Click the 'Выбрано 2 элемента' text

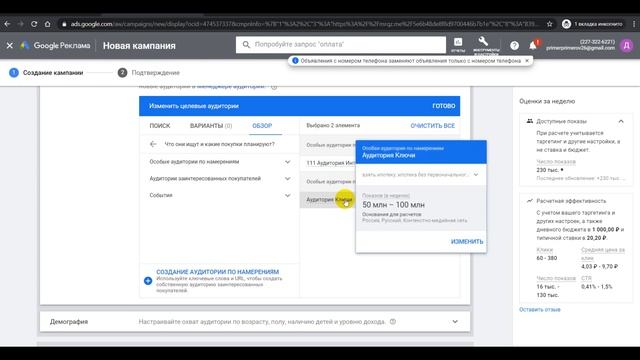pos(333,126)
